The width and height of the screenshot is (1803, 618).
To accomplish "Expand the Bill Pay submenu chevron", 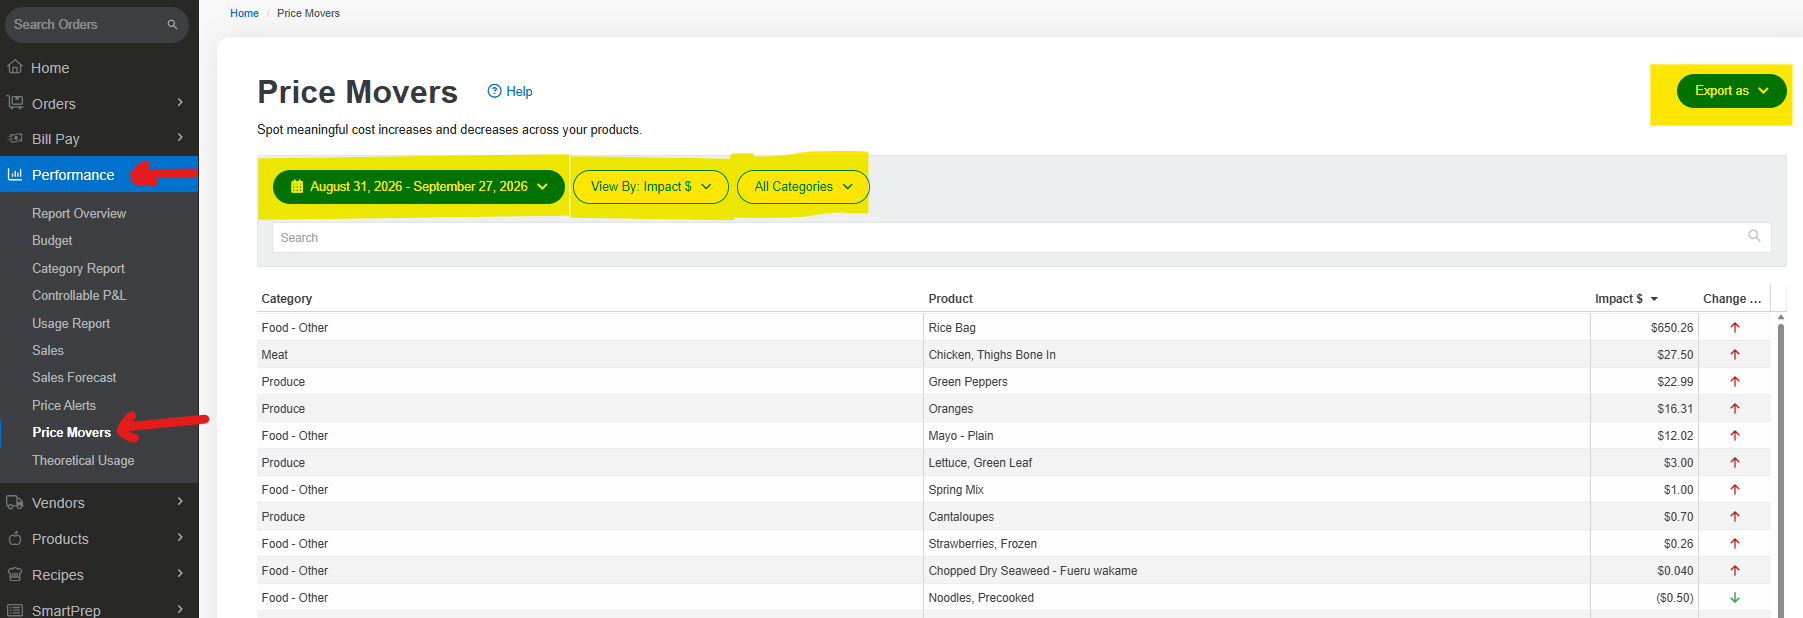I will [180, 137].
